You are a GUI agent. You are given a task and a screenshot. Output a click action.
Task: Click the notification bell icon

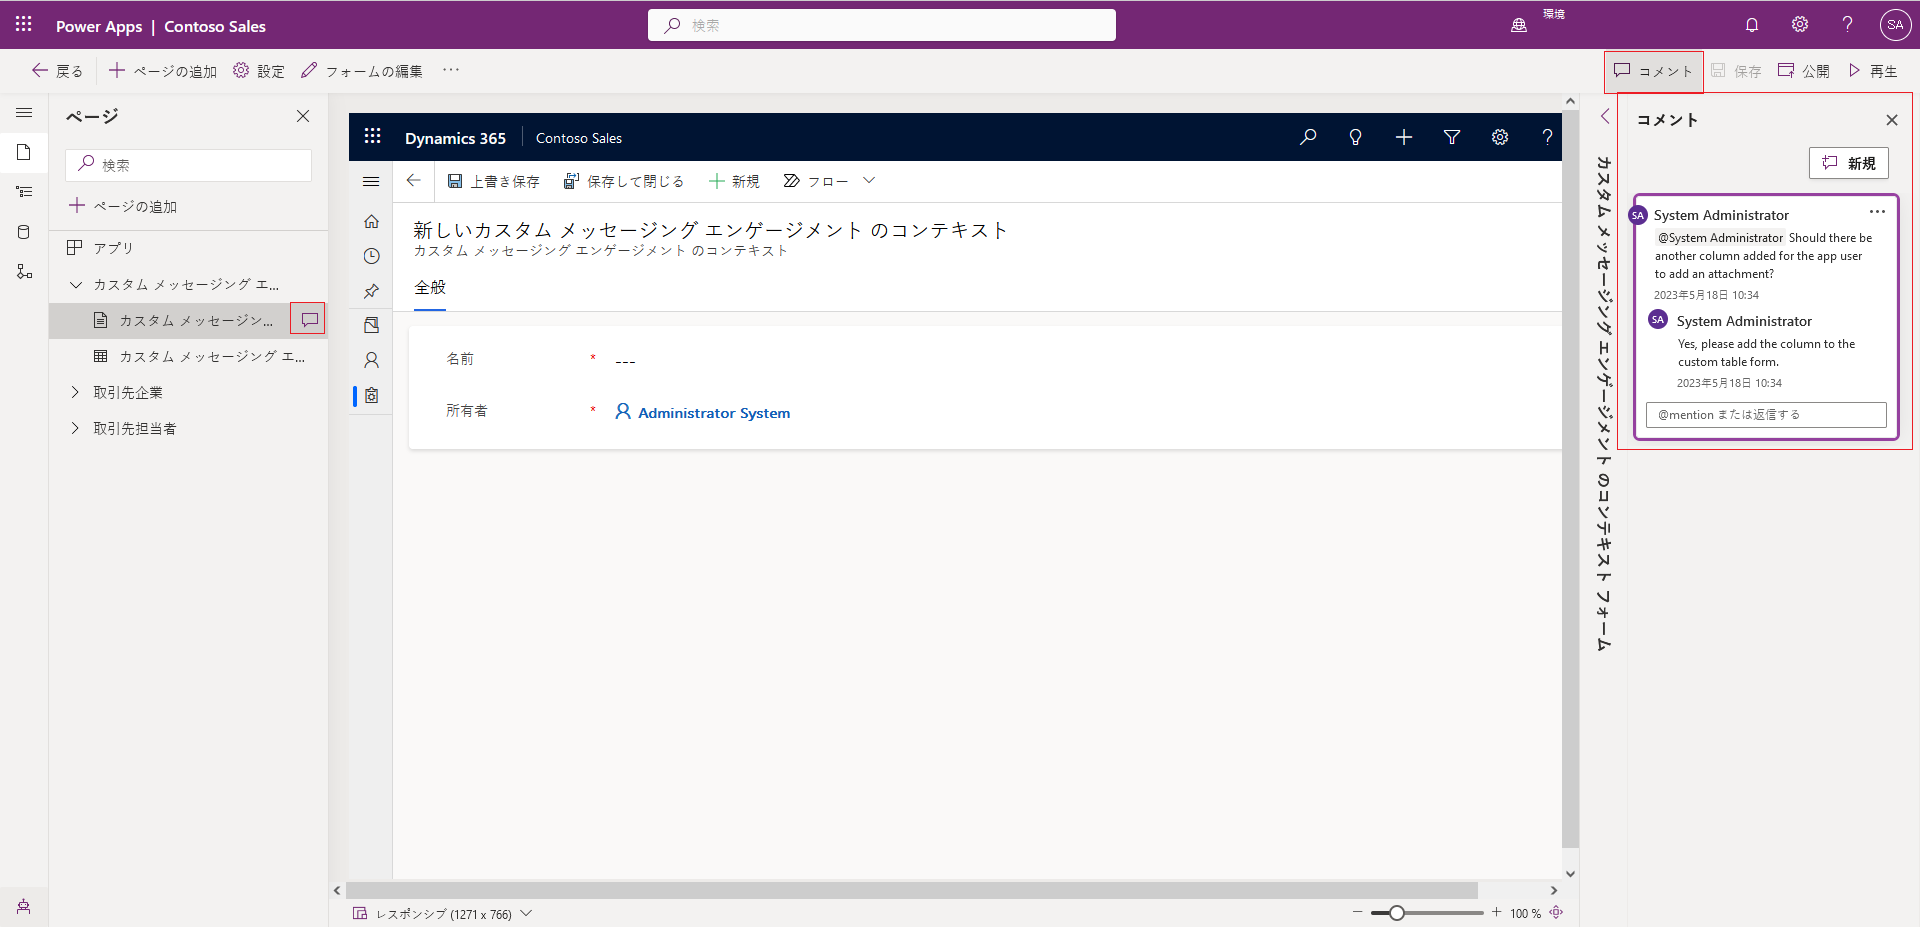[x=1752, y=25]
